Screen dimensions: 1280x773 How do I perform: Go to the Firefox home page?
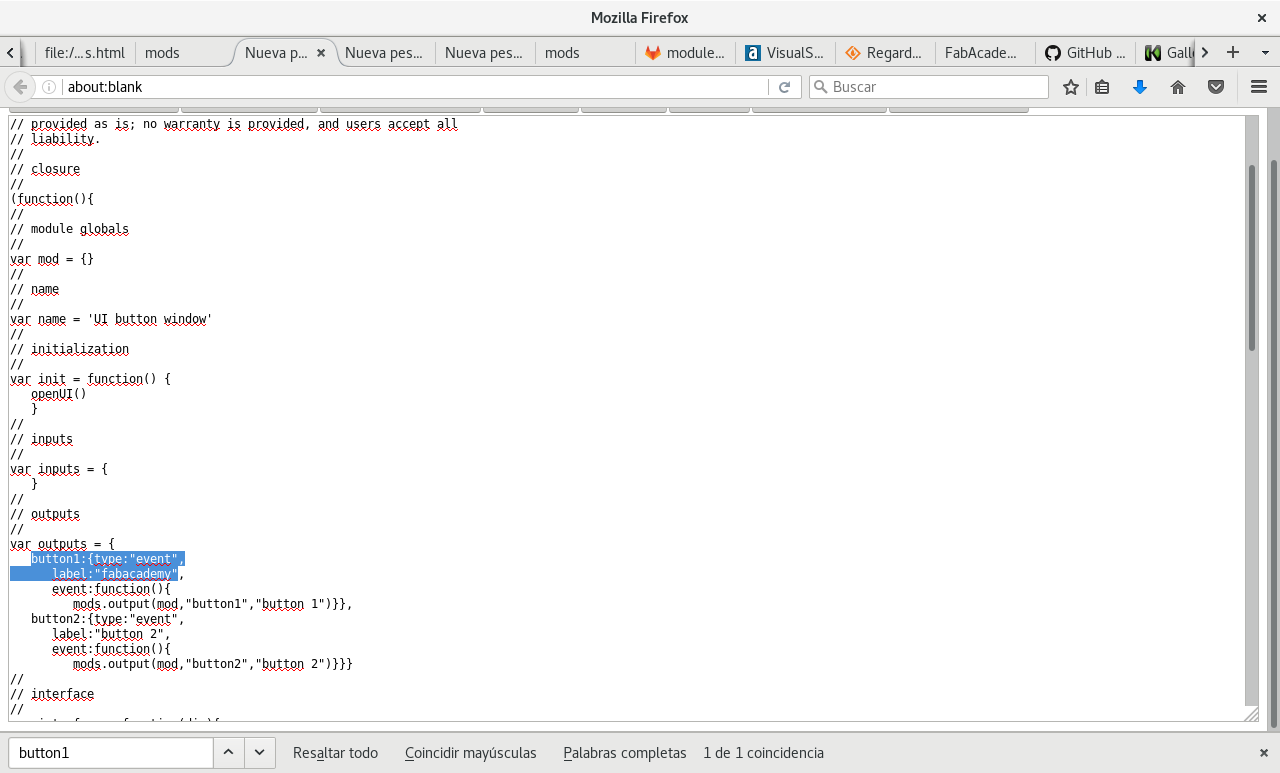coord(1178,87)
